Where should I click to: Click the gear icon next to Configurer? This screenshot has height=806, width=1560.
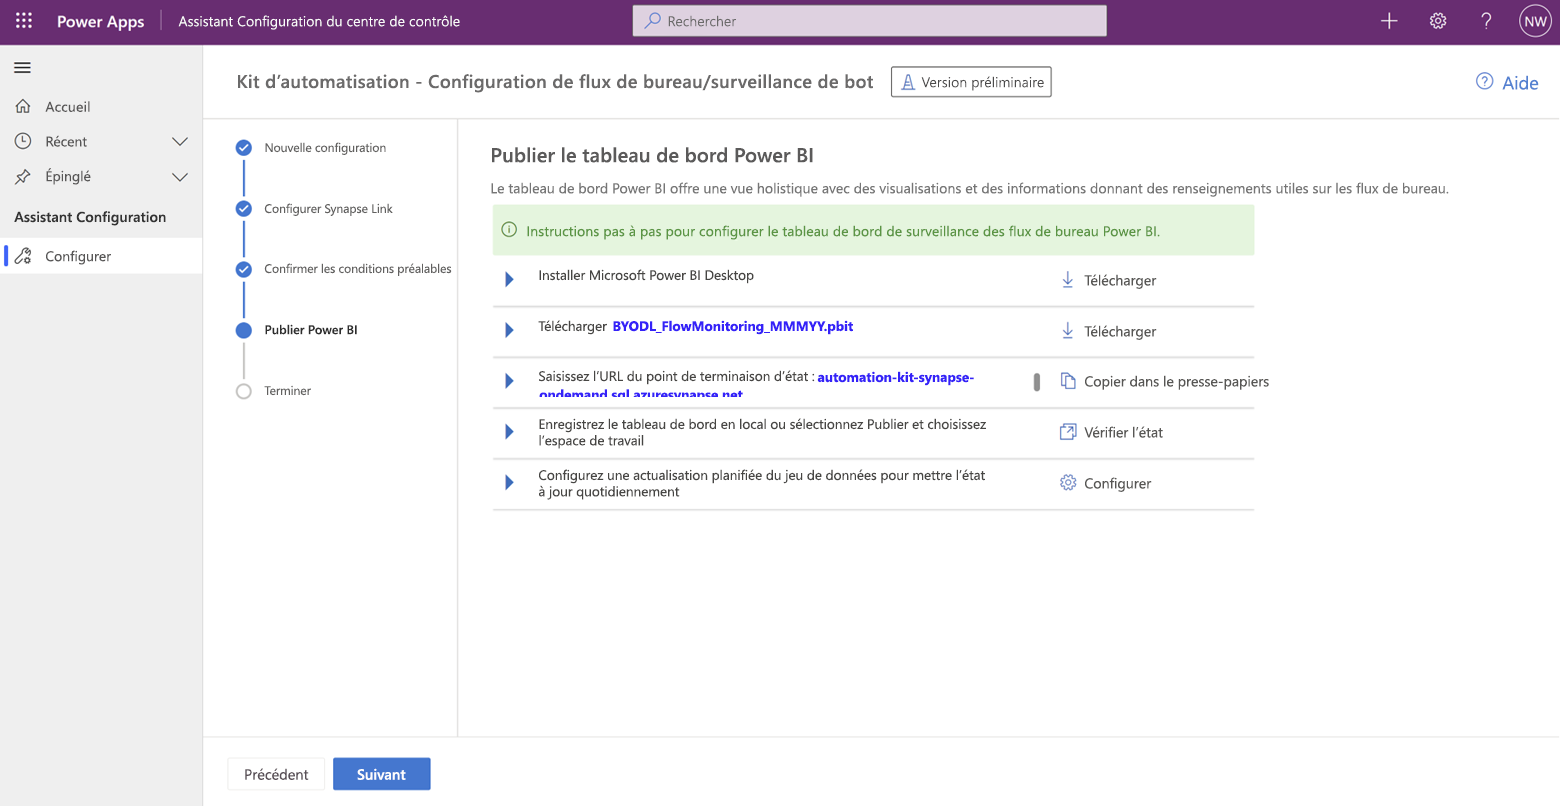coord(1068,483)
